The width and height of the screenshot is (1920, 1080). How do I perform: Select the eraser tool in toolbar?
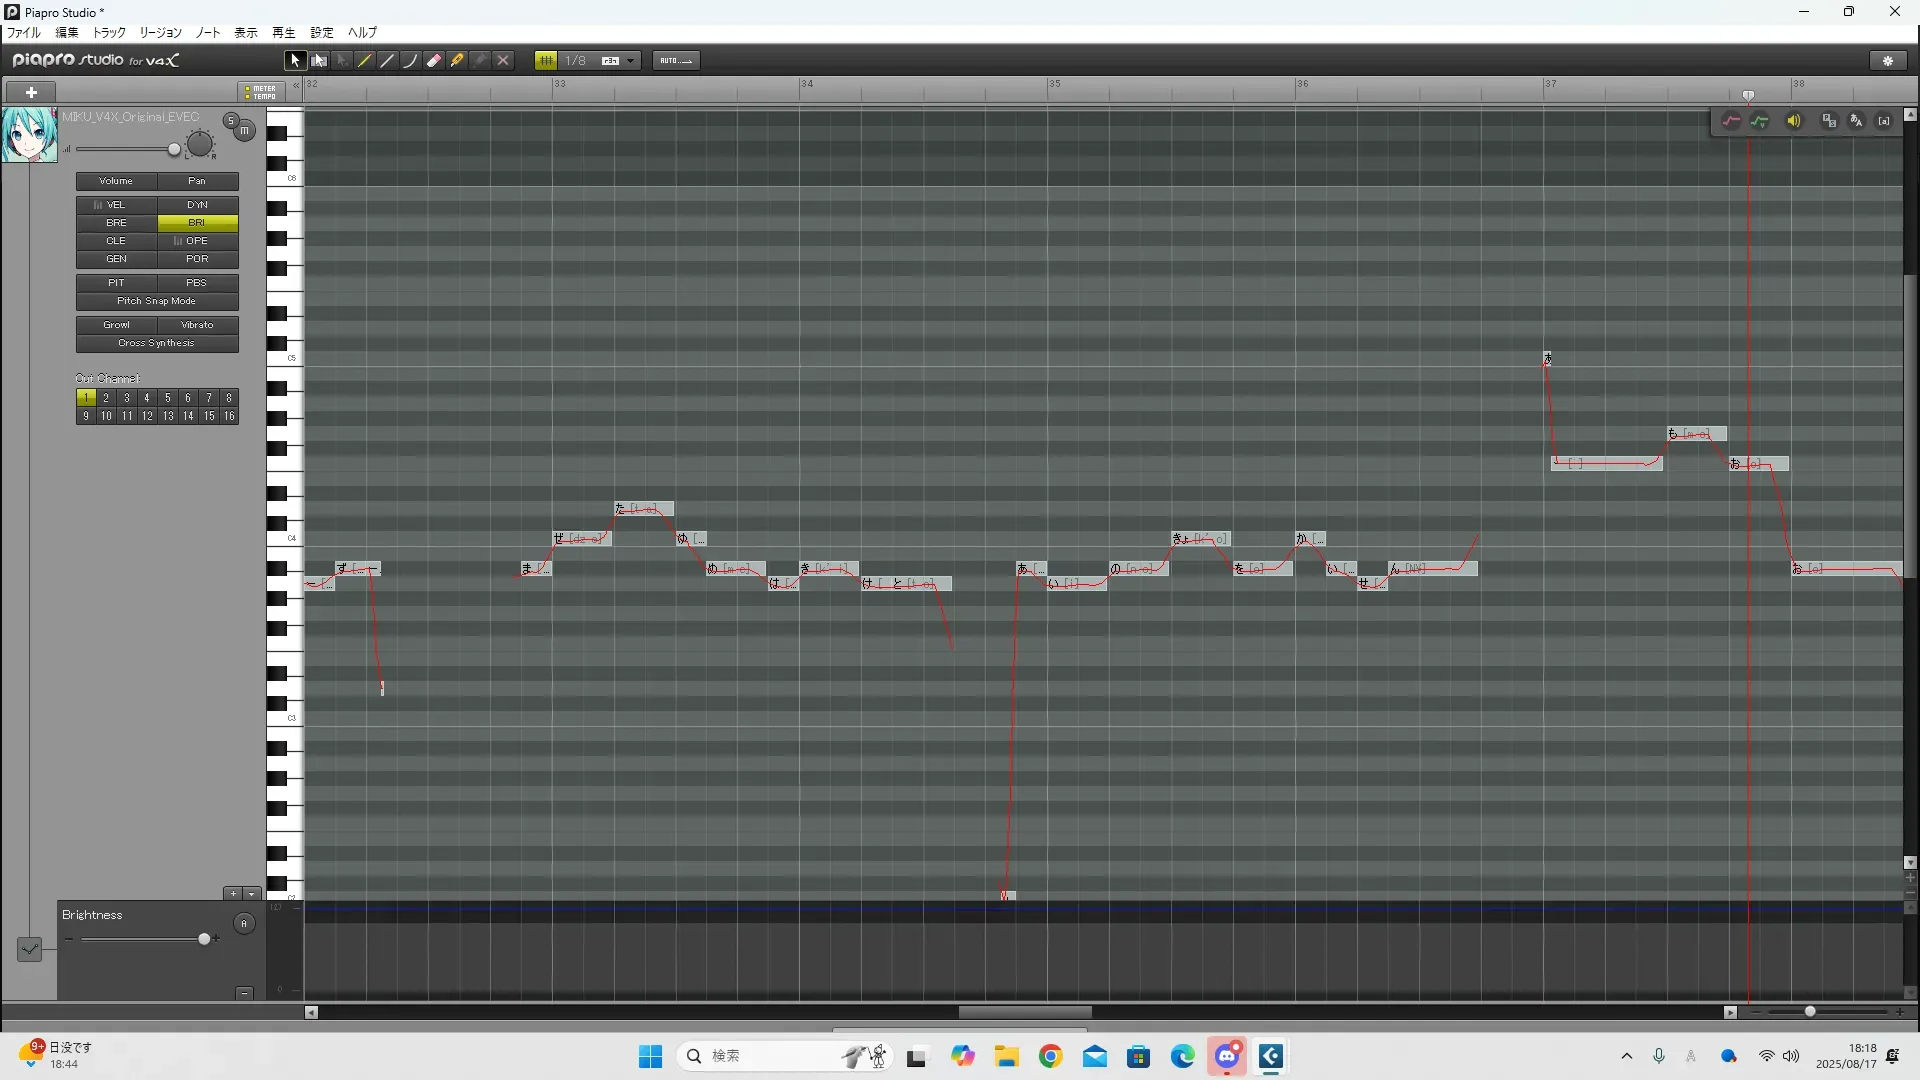(x=434, y=61)
